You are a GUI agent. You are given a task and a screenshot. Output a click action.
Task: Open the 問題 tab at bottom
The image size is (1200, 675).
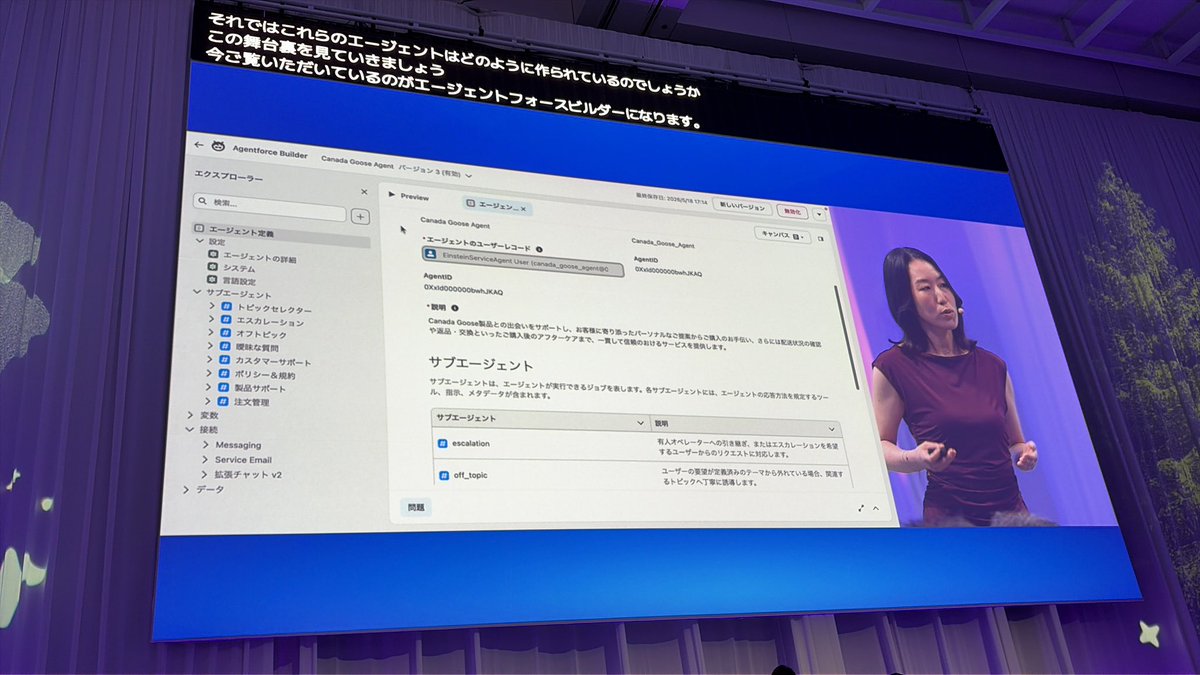416,507
